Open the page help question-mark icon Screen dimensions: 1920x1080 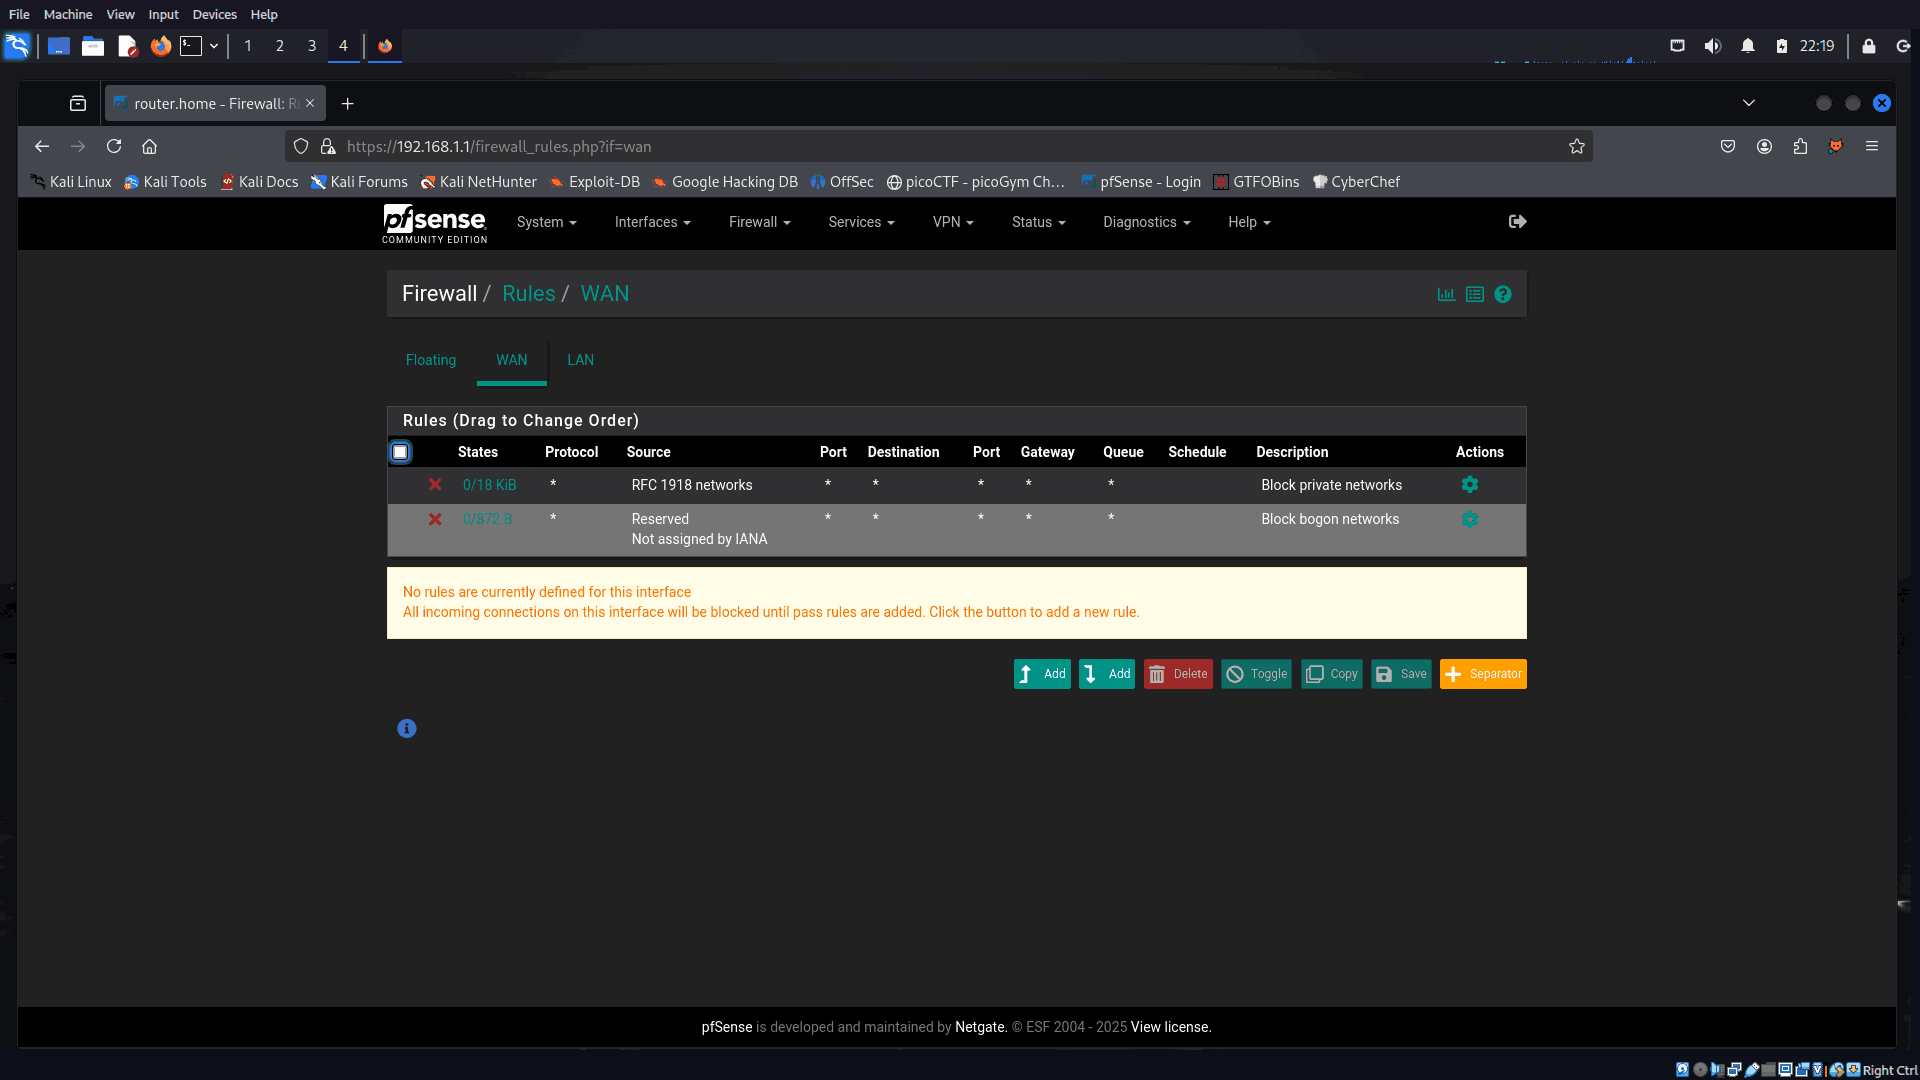(x=1502, y=294)
